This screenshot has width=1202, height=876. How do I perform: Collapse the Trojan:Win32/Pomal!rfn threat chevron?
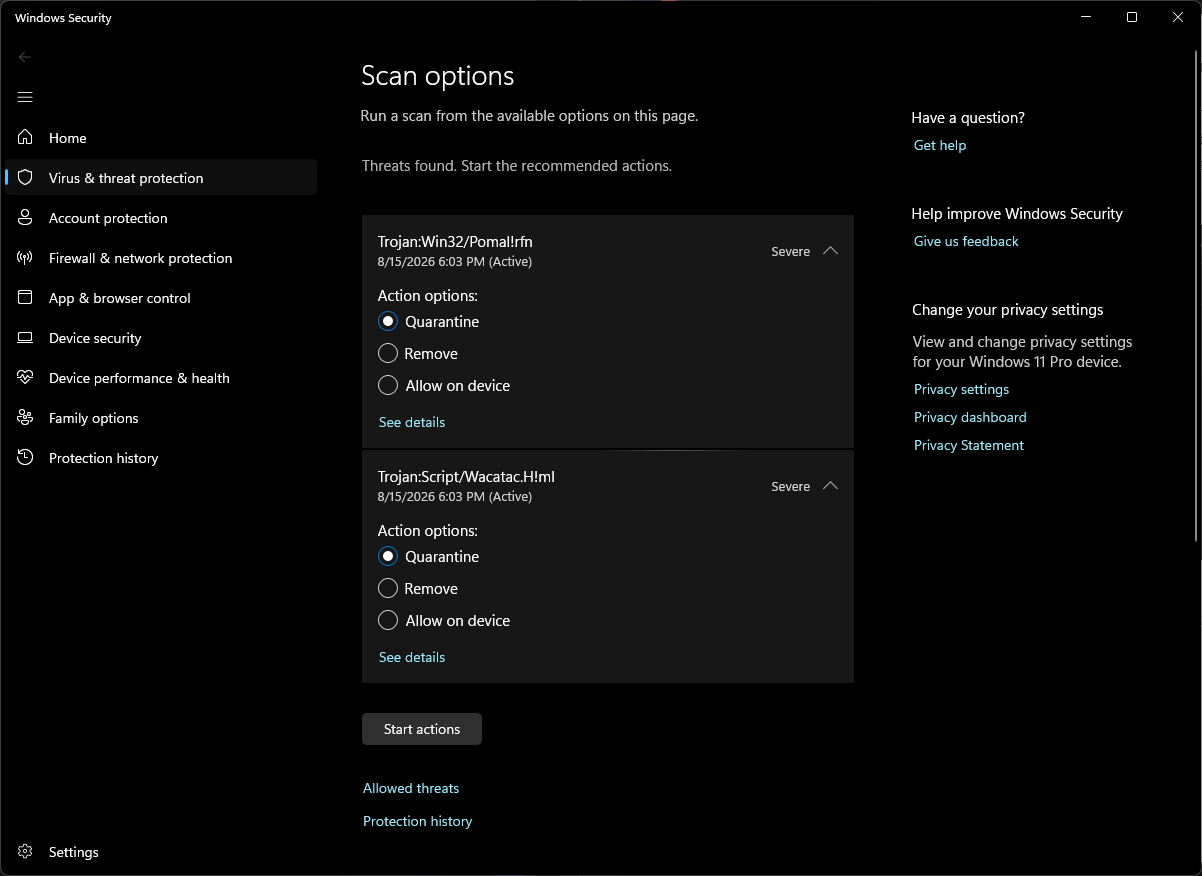click(830, 251)
